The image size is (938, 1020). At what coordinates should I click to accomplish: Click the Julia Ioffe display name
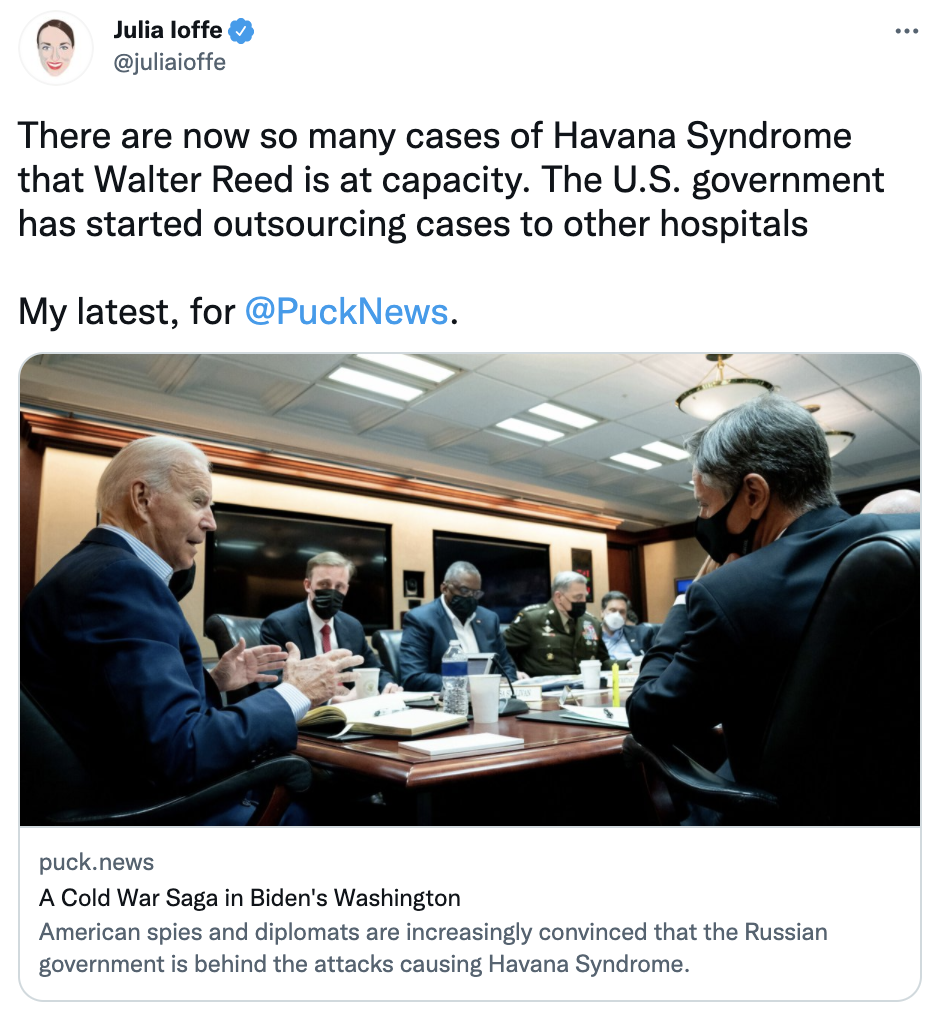(x=168, y=30)
